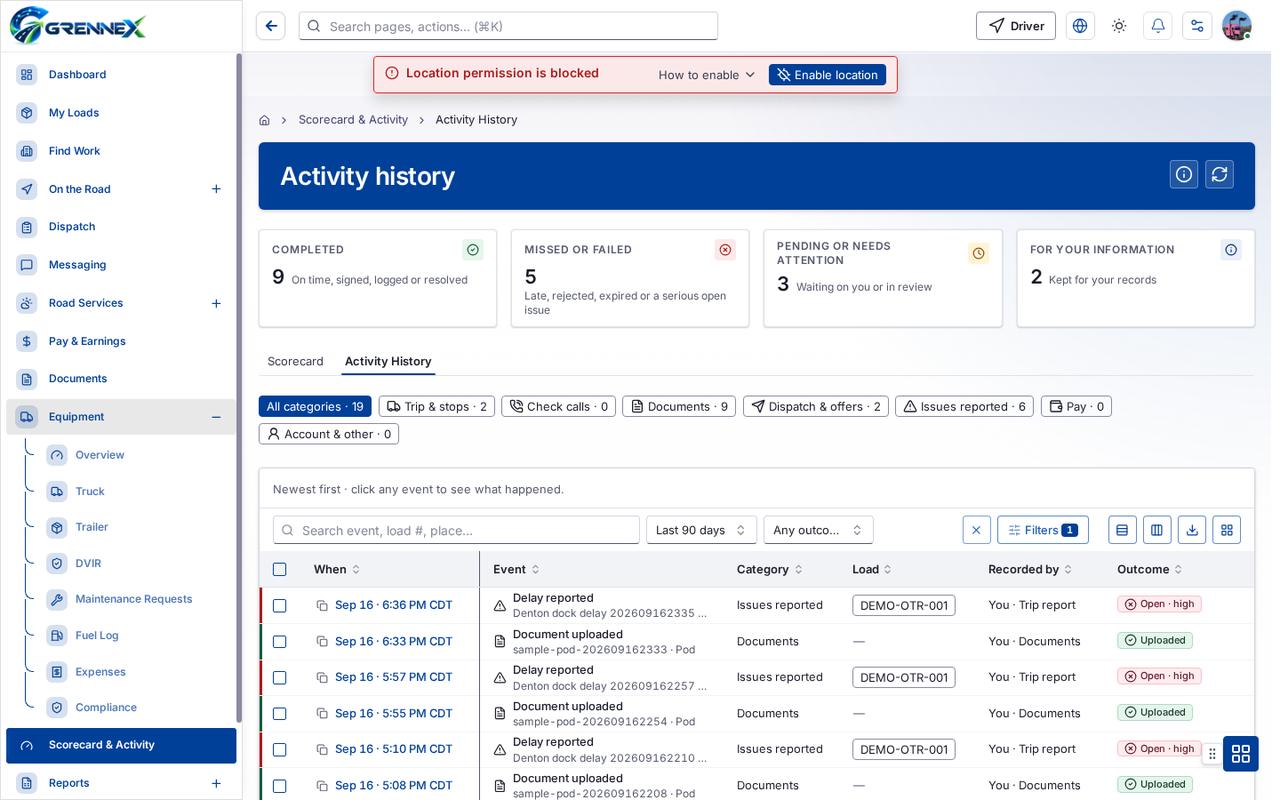This screenshot has height=800, width=1280.
Task: Select the Issues reported category filter
Action: (965, 406)
